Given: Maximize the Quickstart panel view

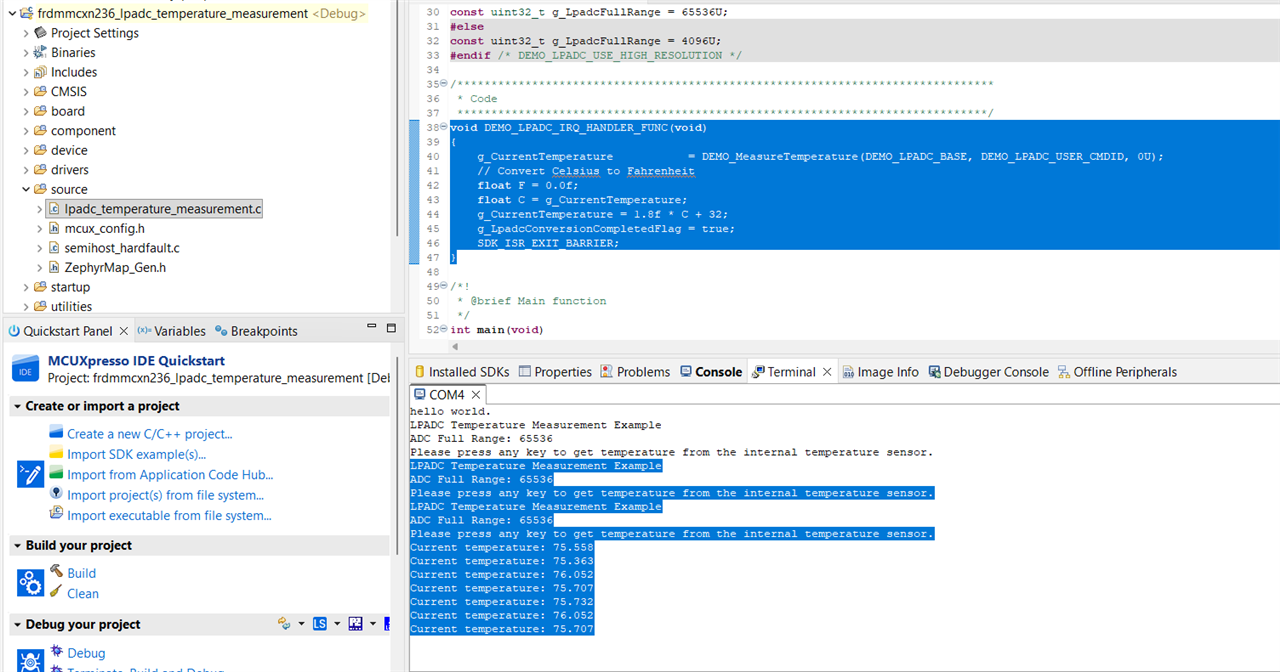Looking at the screenshot, I should coord(391,329).
